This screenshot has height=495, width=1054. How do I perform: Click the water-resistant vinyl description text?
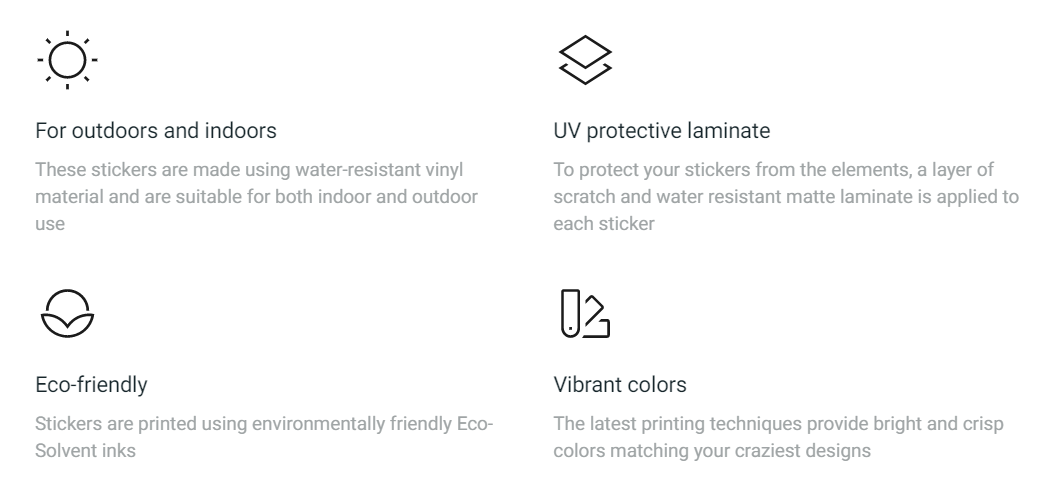pyautogui.click(x=257, y=196)
